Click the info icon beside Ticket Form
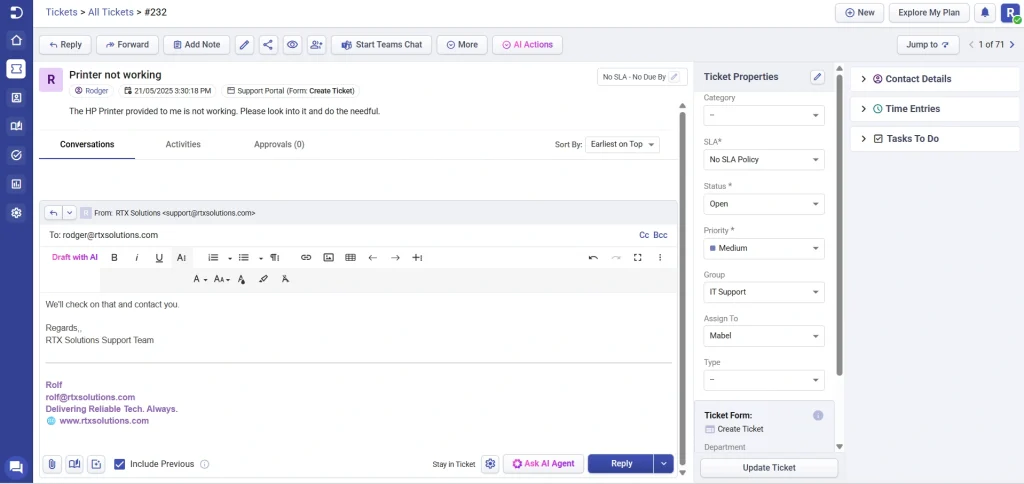Screen dimensions: 1024x484 pos(818,415)
